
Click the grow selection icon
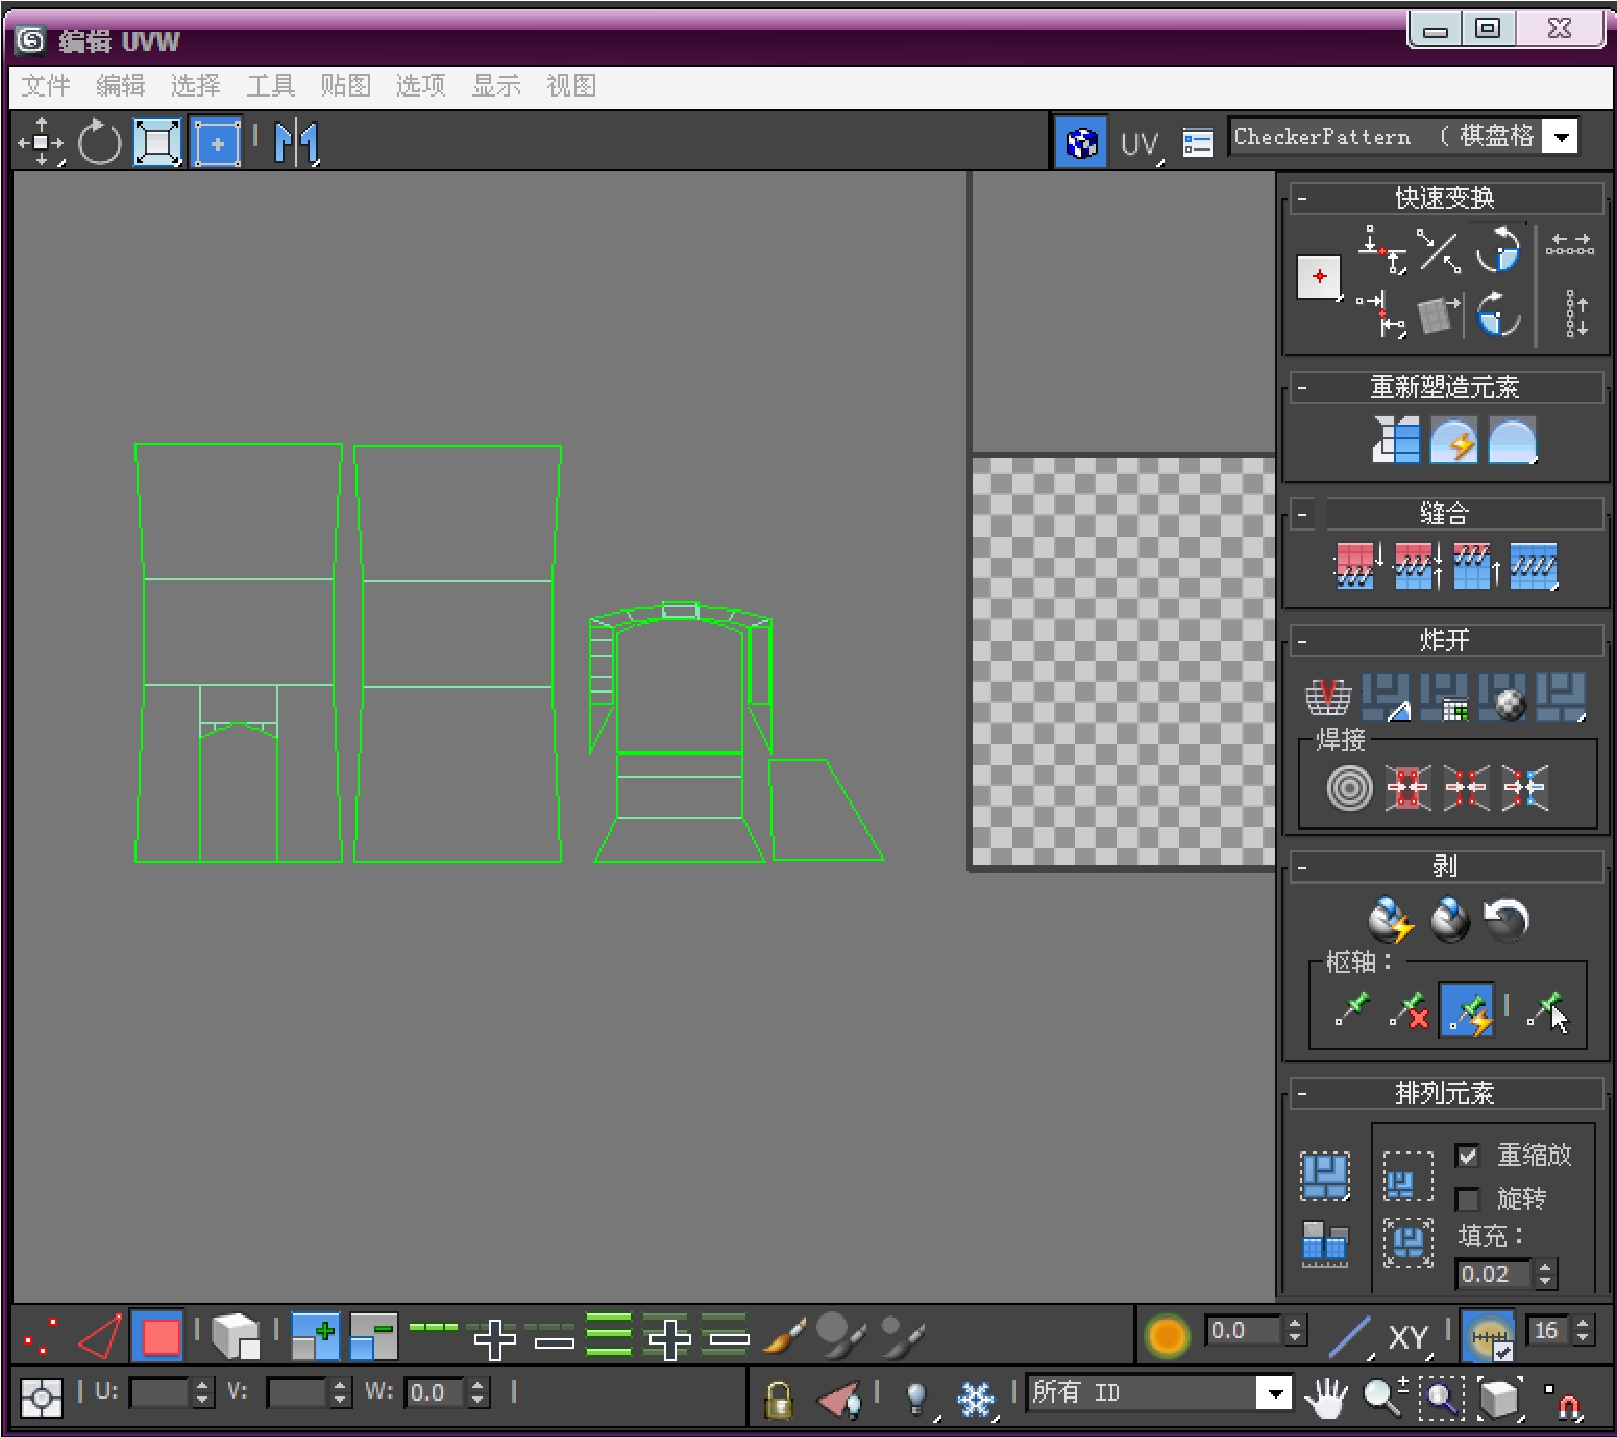(315, 1336)
